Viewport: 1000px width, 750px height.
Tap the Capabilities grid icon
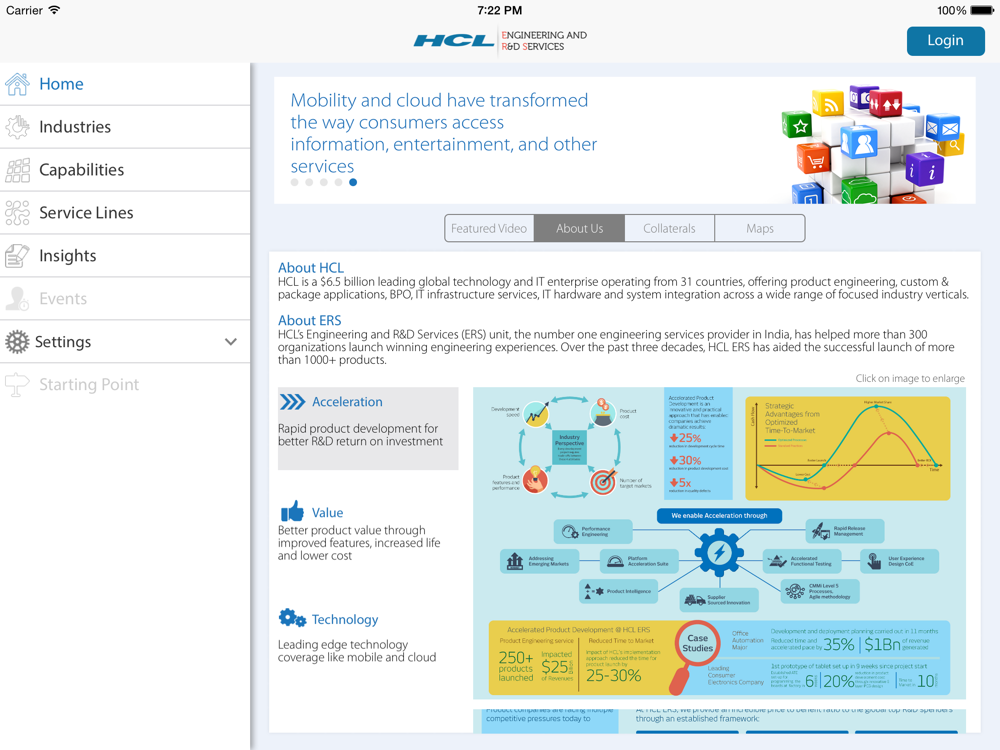point(17,170)
